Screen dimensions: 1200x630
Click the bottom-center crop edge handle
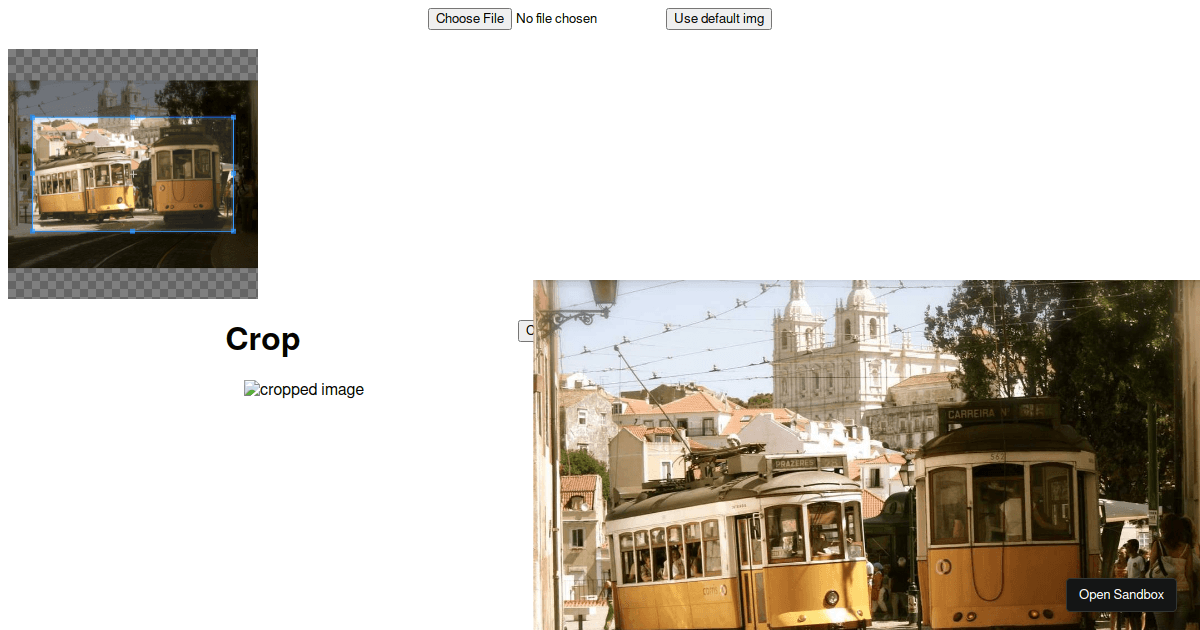[133, 230]
